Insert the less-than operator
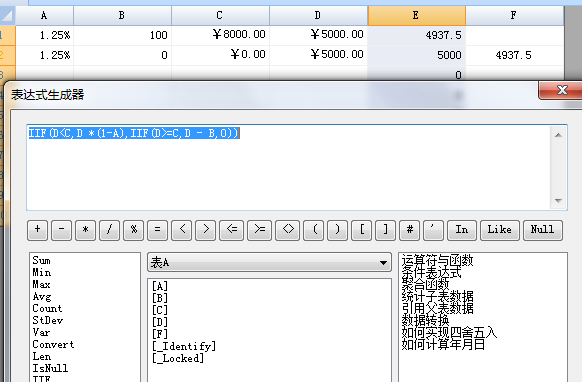This screenshot has height=382, width=582. coord(182,230)
